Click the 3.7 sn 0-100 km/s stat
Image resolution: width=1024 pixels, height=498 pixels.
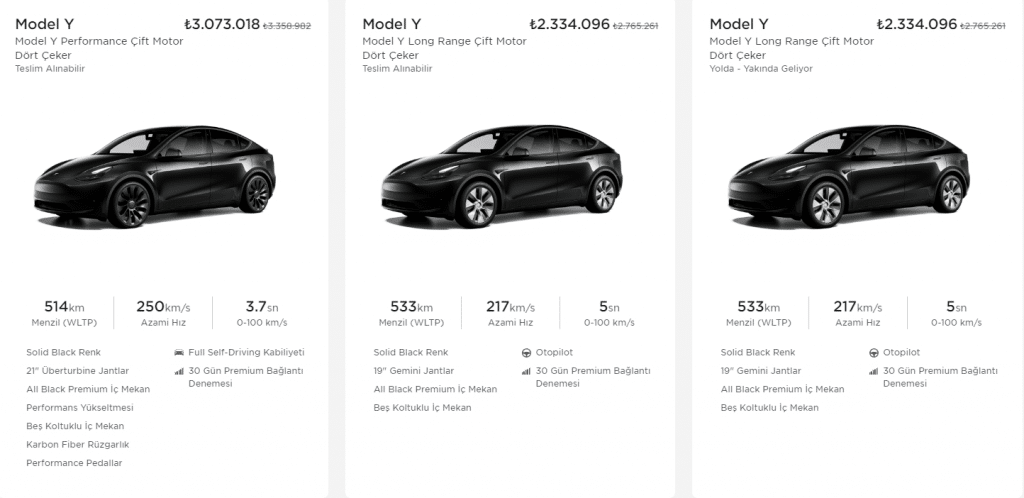tap(262, 313)
